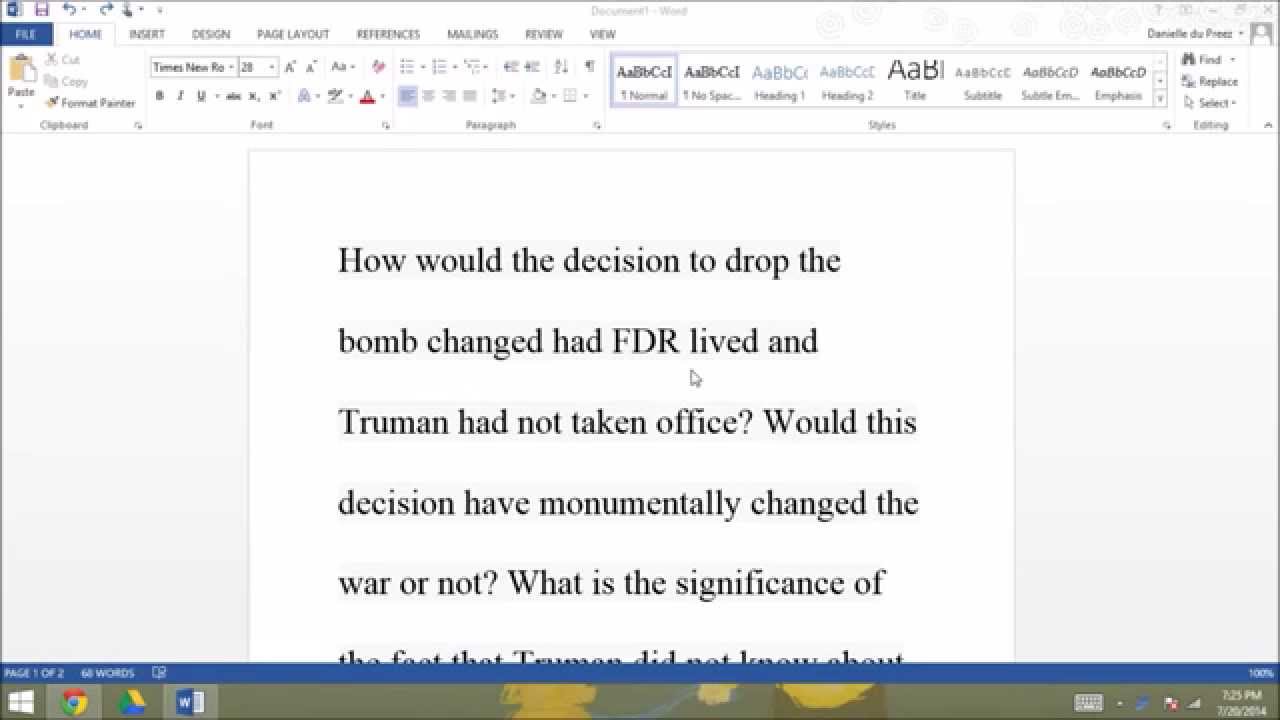This screenshot has width=1280, height=720.
Task: Toggle strikethrough formatting
Action: [x=233, y=96]
